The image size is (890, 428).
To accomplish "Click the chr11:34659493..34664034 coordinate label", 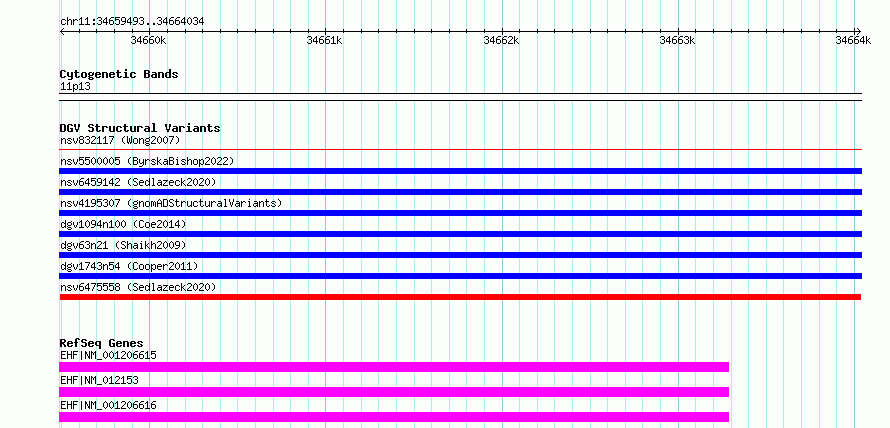I will [x=132, y=22].
